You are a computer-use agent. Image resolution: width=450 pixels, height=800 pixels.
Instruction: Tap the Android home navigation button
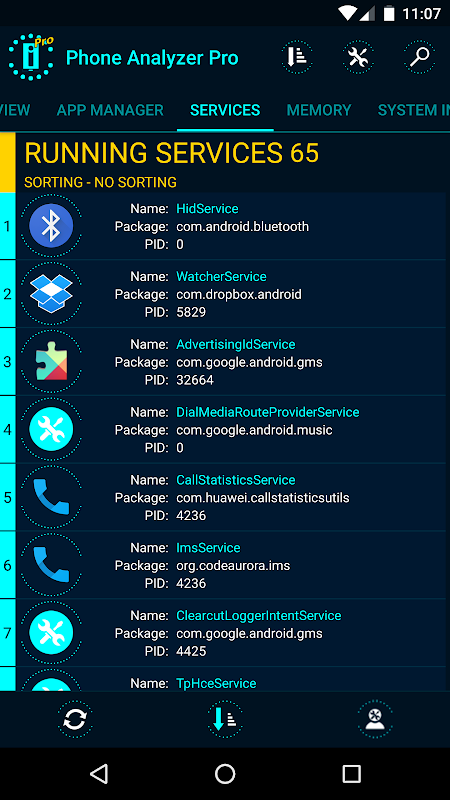[x=225, y=774]
